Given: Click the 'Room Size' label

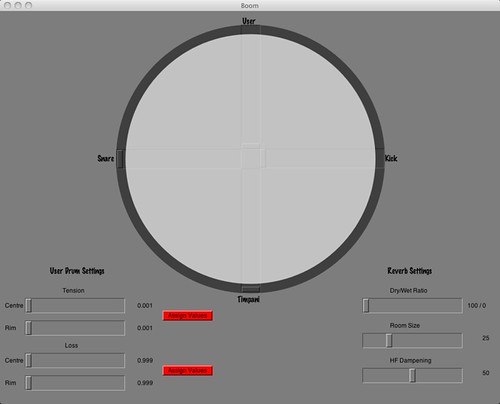Looking at the screenshot, I should pos(405,326).
